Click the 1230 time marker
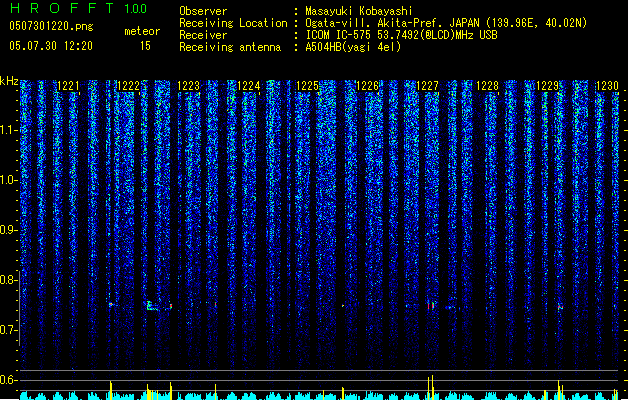Image resolution: width=629 pixels, height=400 pixels. (607, 86)
